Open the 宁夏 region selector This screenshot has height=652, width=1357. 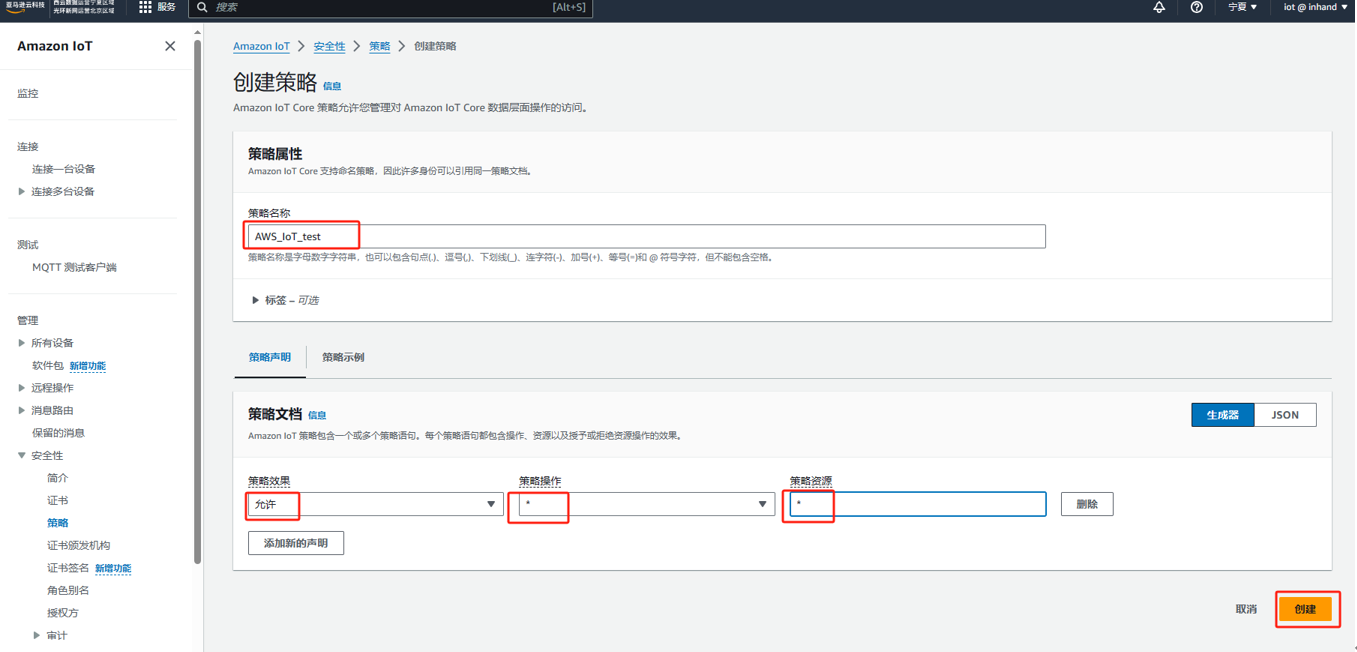(x=1243, y=8)
